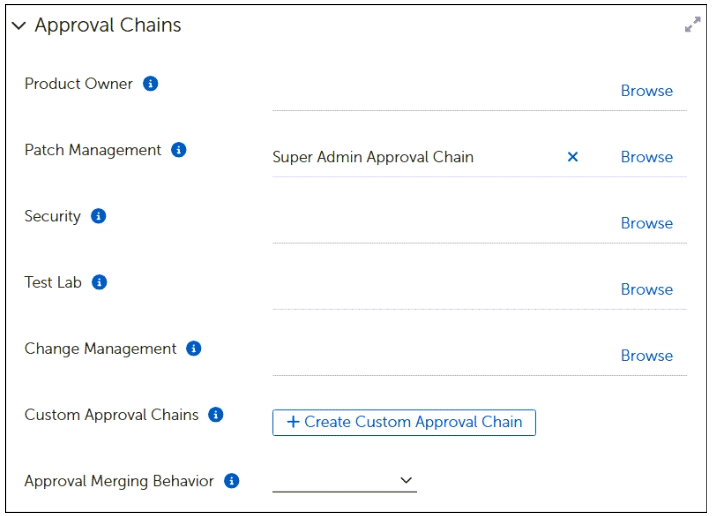Click the info icon next to Product Owner

151,84
